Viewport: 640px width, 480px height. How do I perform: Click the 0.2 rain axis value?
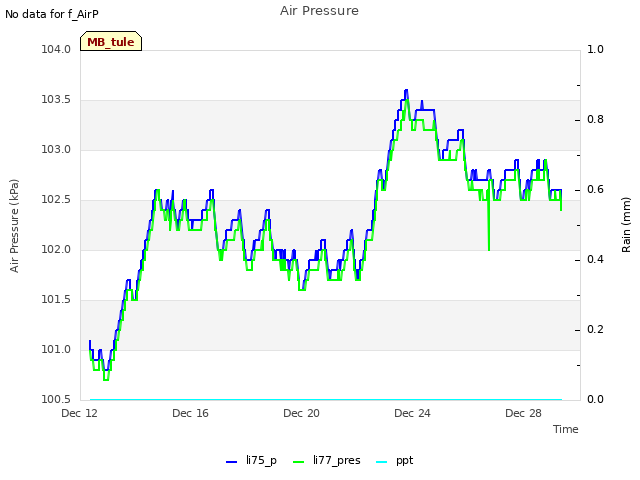coord(595,329)
